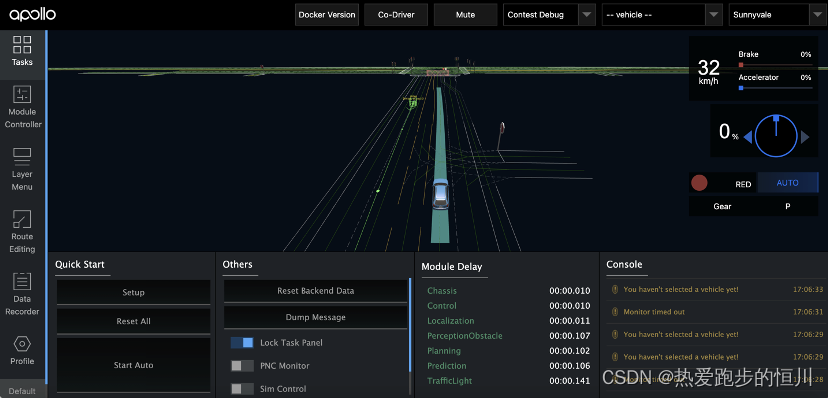Click the Quick Start panel heading

[x=80, y=264]
